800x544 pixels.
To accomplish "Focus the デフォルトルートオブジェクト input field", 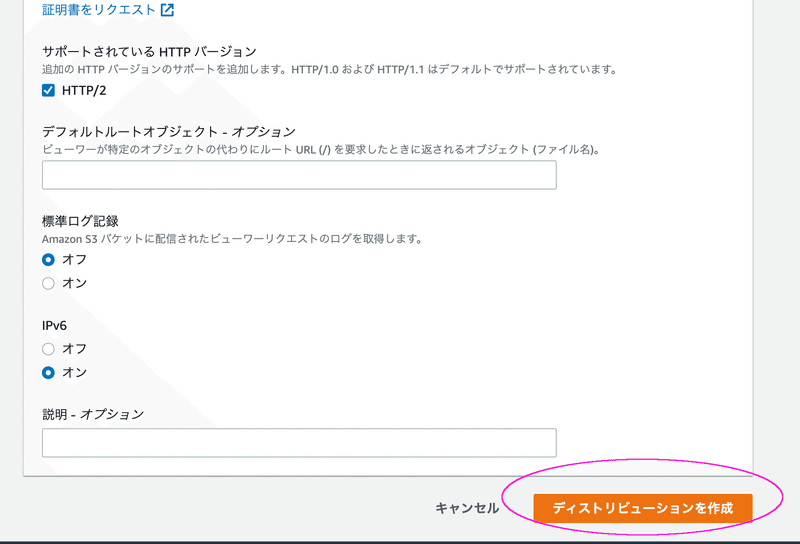I will tap(299, 175).
